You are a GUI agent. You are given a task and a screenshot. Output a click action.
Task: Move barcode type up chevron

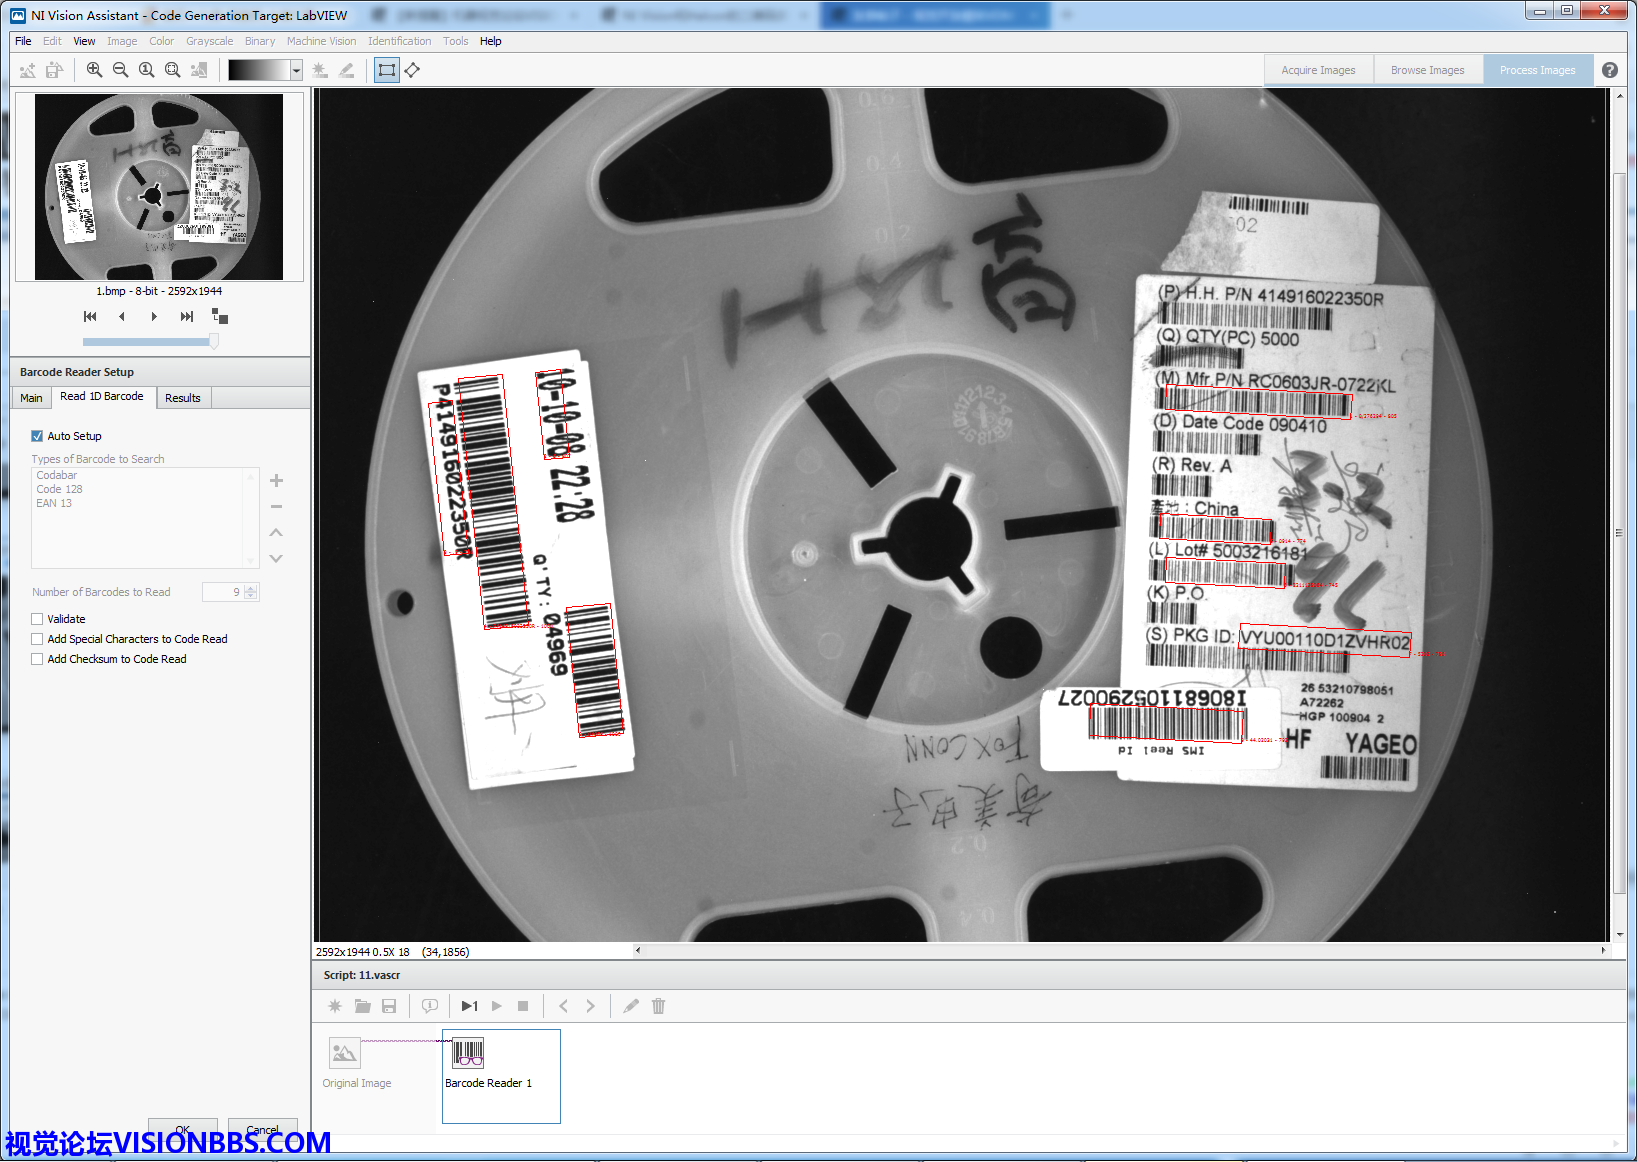click(x=277, y=532)
